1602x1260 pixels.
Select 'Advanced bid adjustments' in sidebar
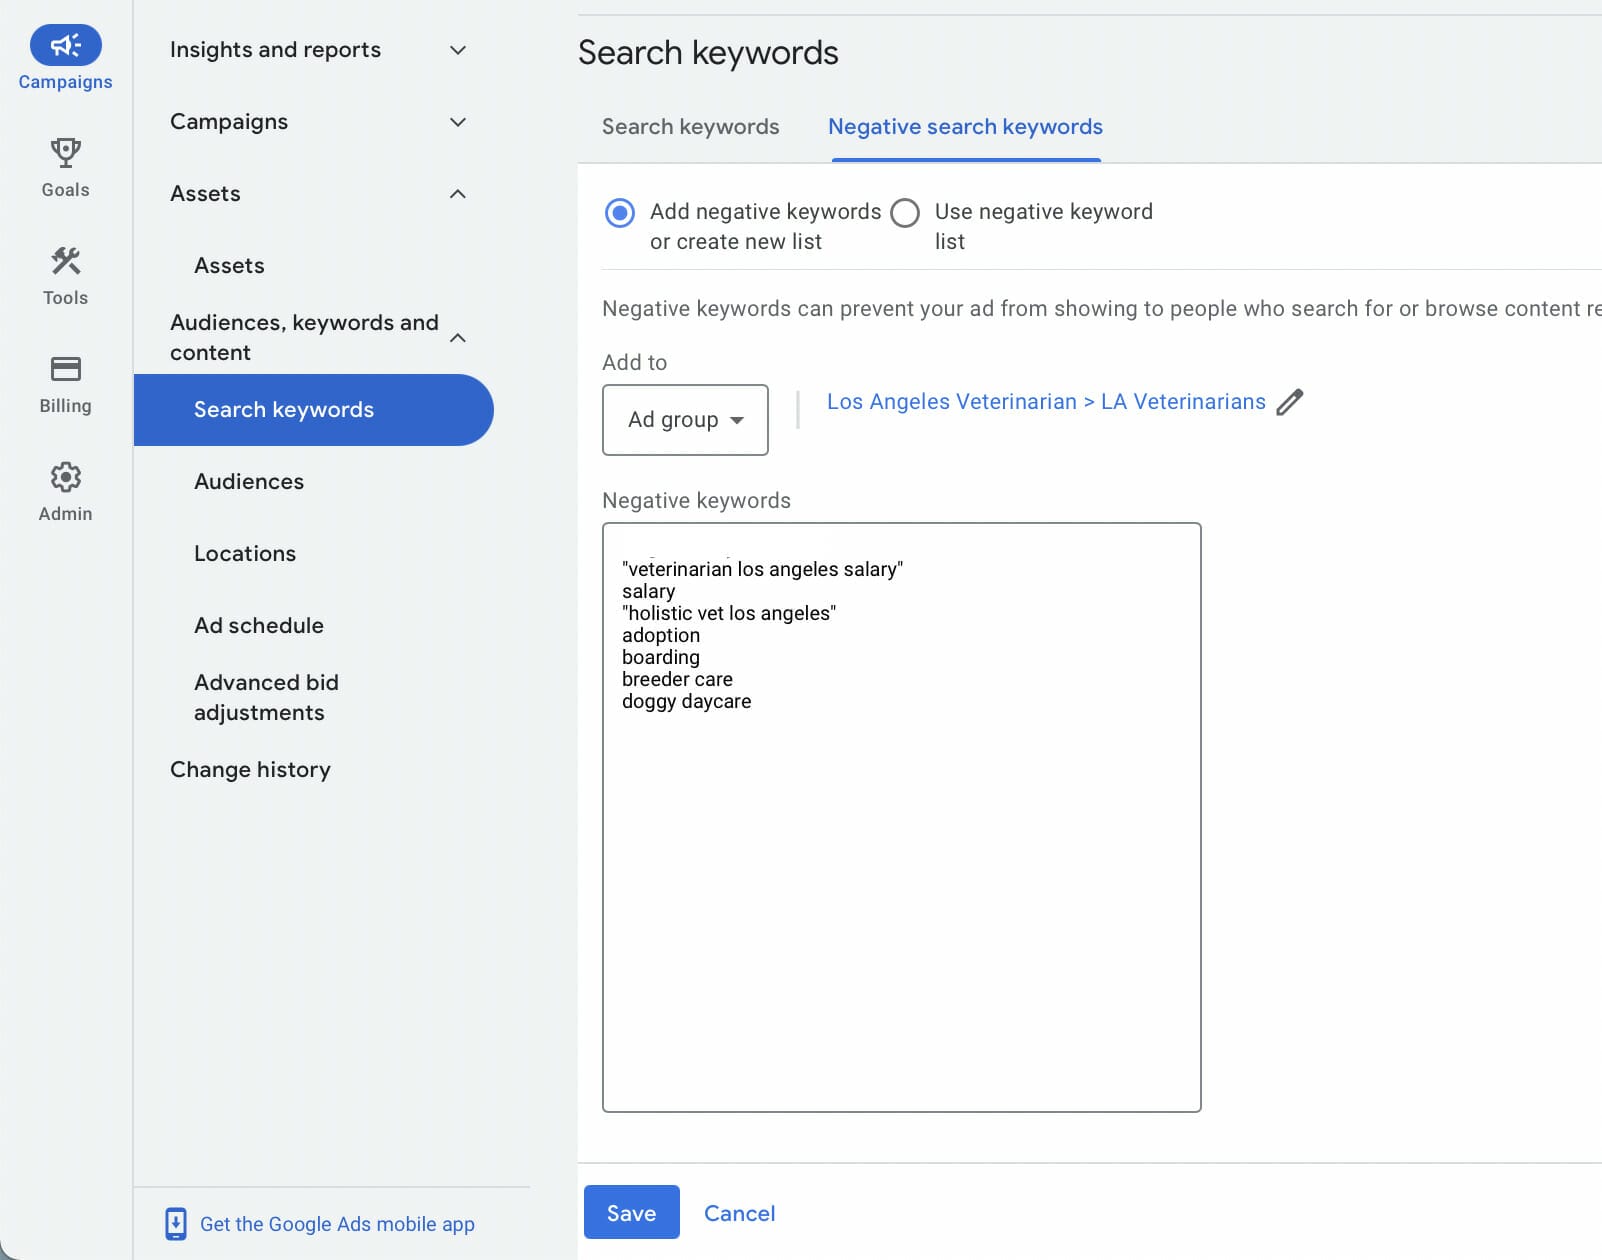point(266,697)
